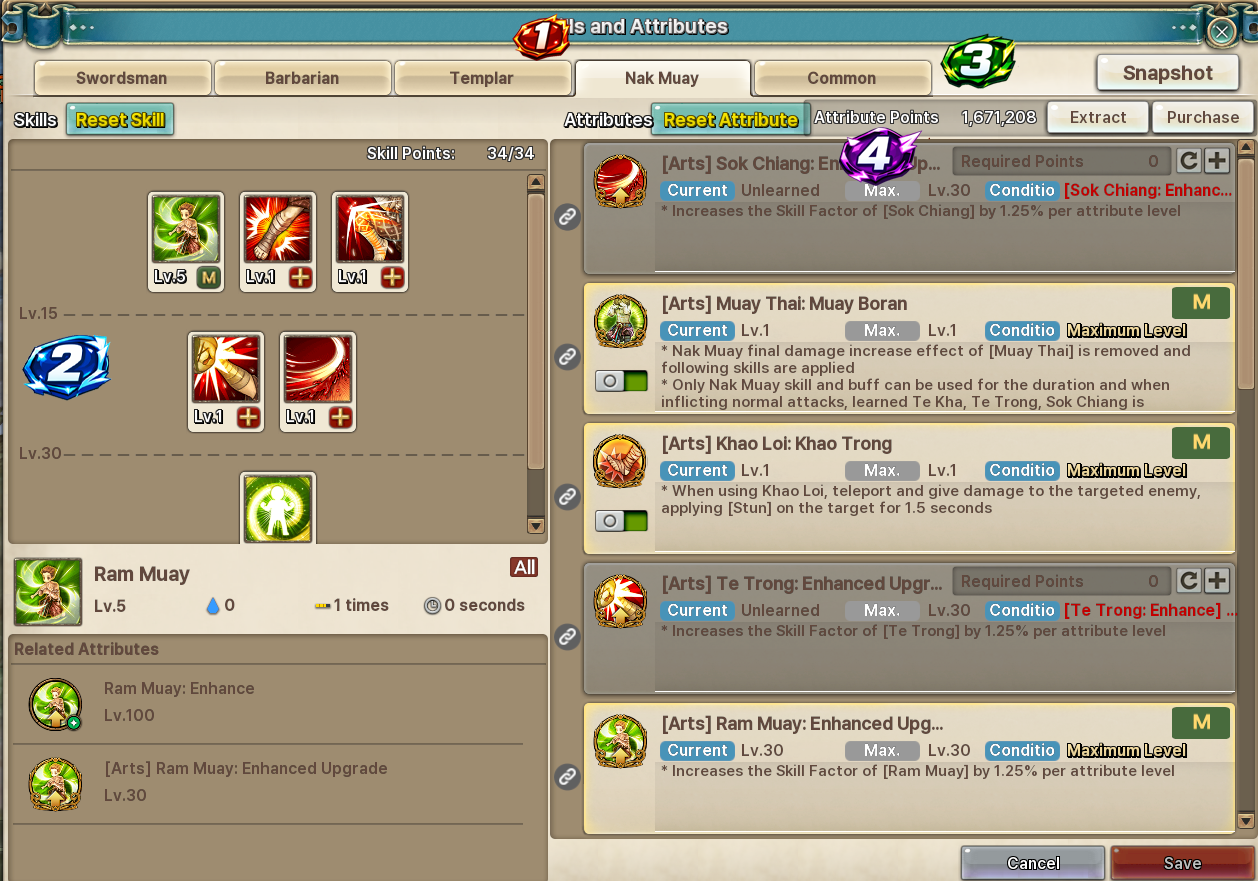Image resolution: width=1258 pixels, height=881 pixels.
Task: Click the All filter badge beside Ram Muay
Action: (524, 568)
